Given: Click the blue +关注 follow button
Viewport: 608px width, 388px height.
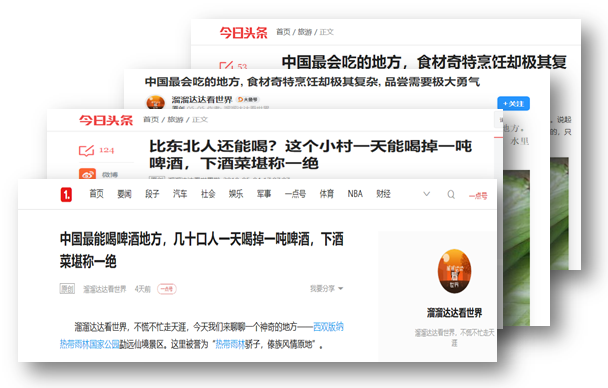Looking at the screenshot, I should coord(513,103).
